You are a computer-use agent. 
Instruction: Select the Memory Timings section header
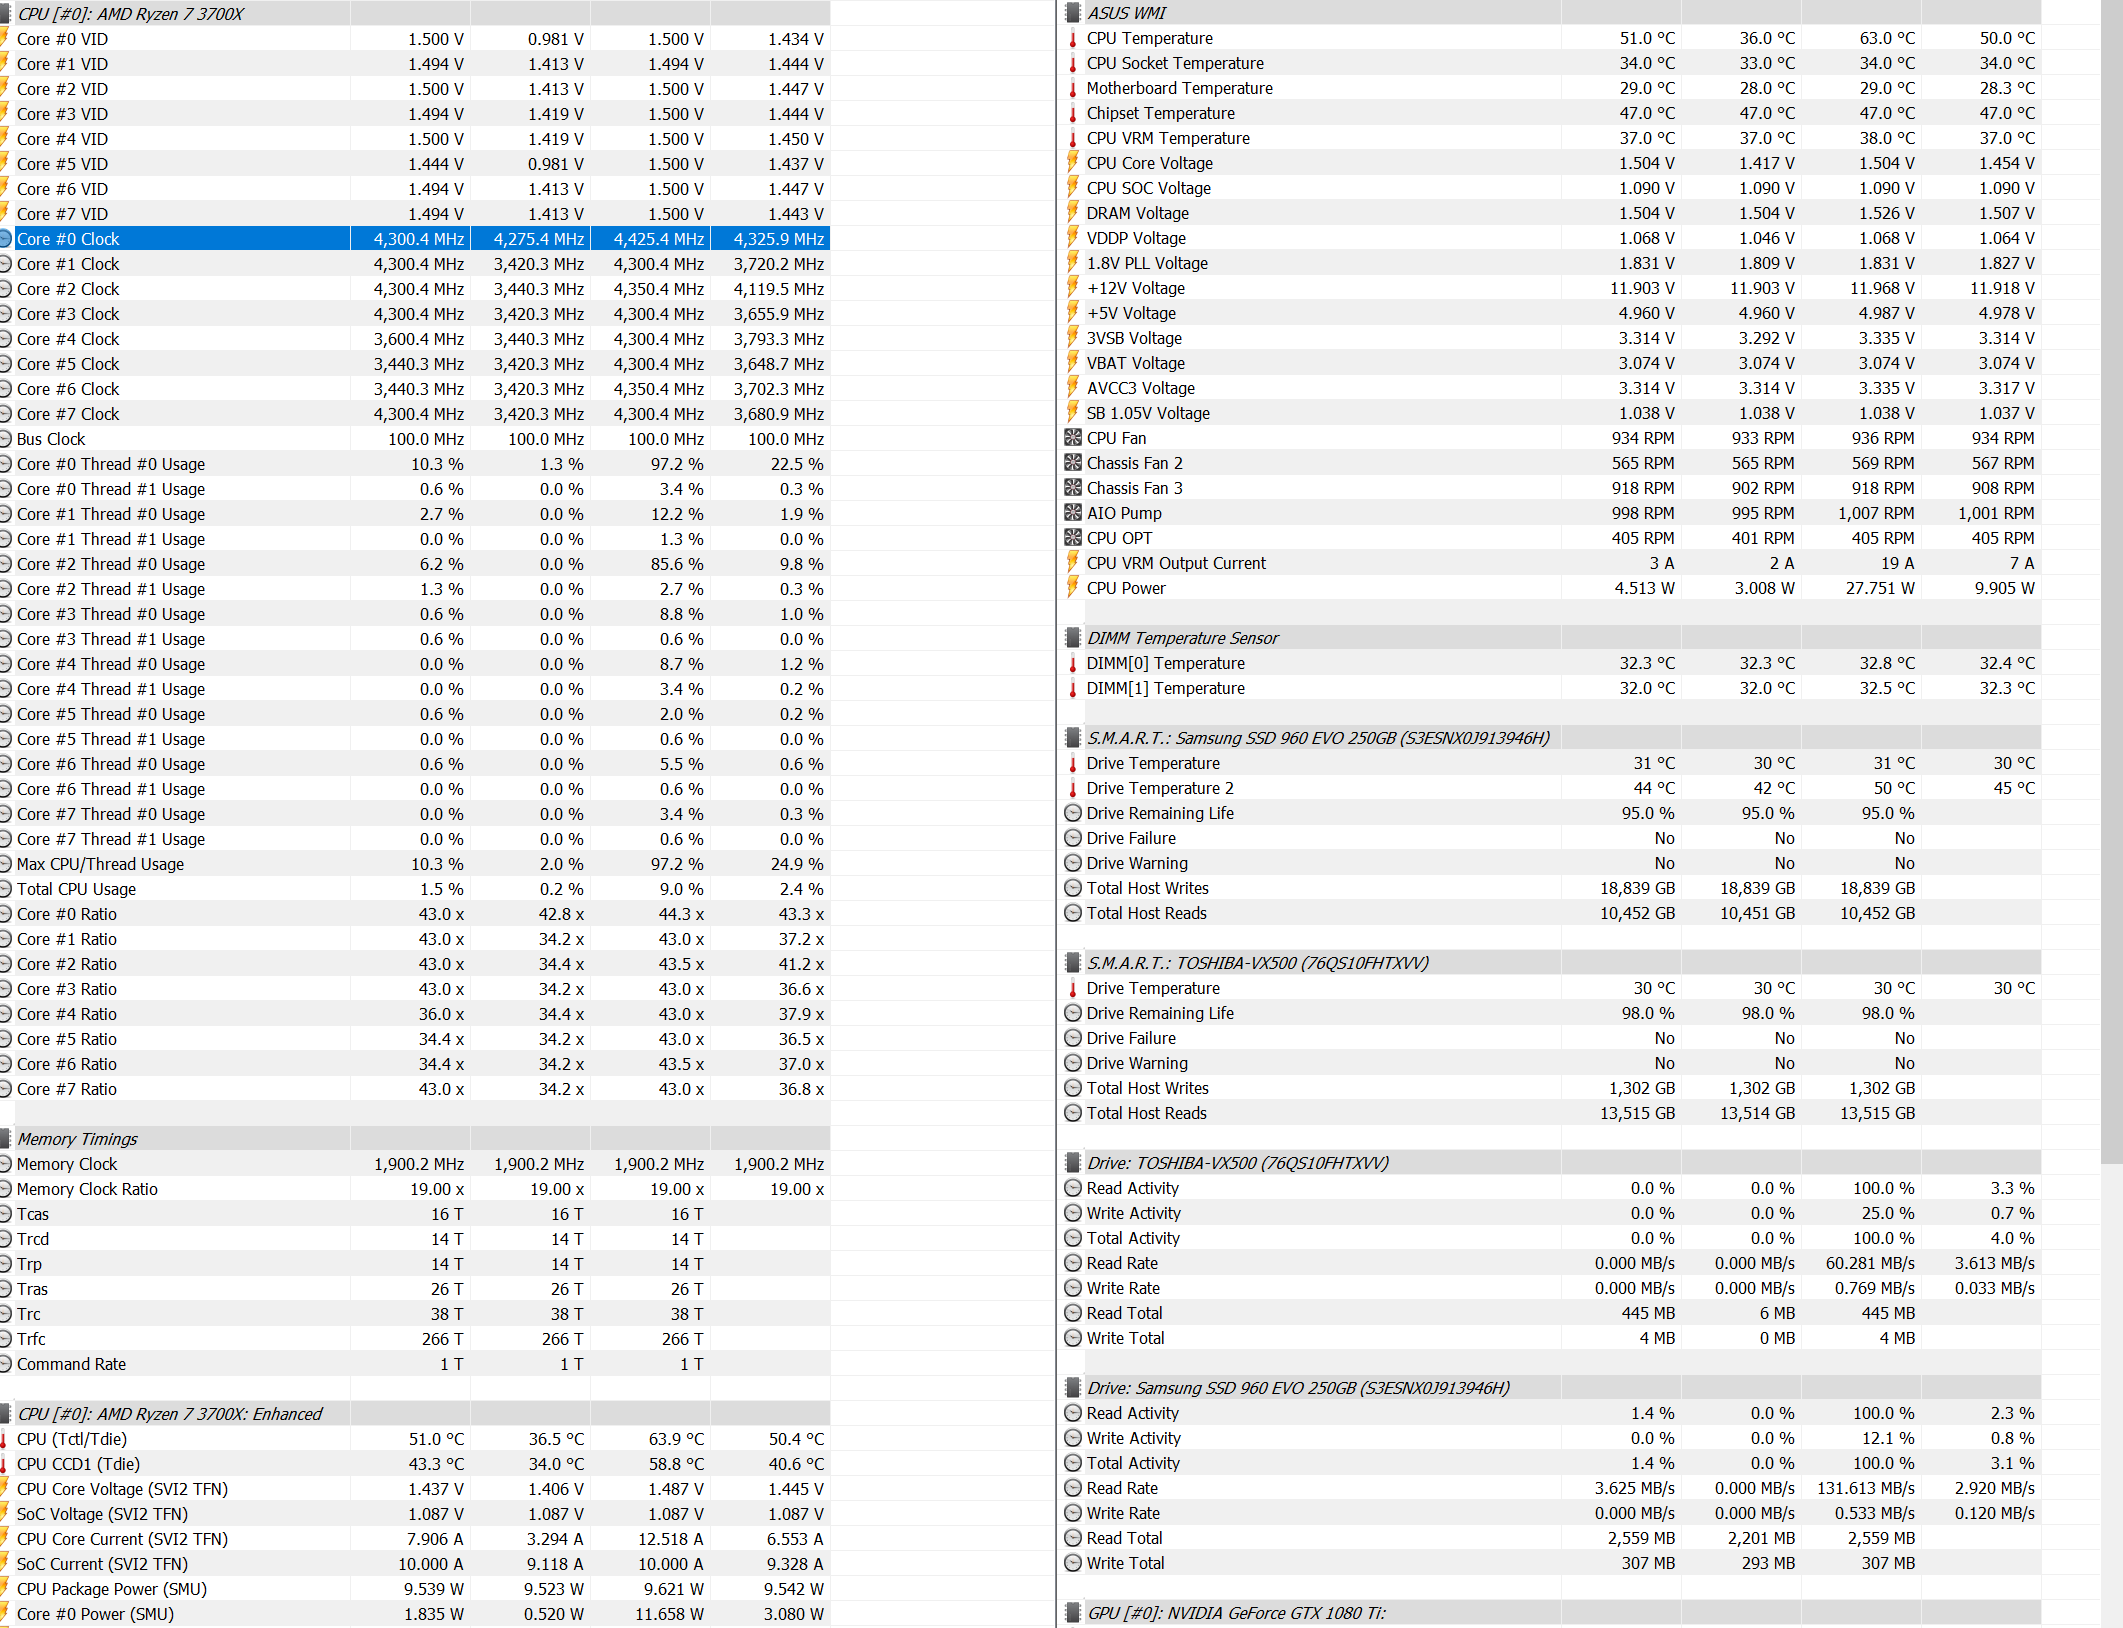point(77,1139)
